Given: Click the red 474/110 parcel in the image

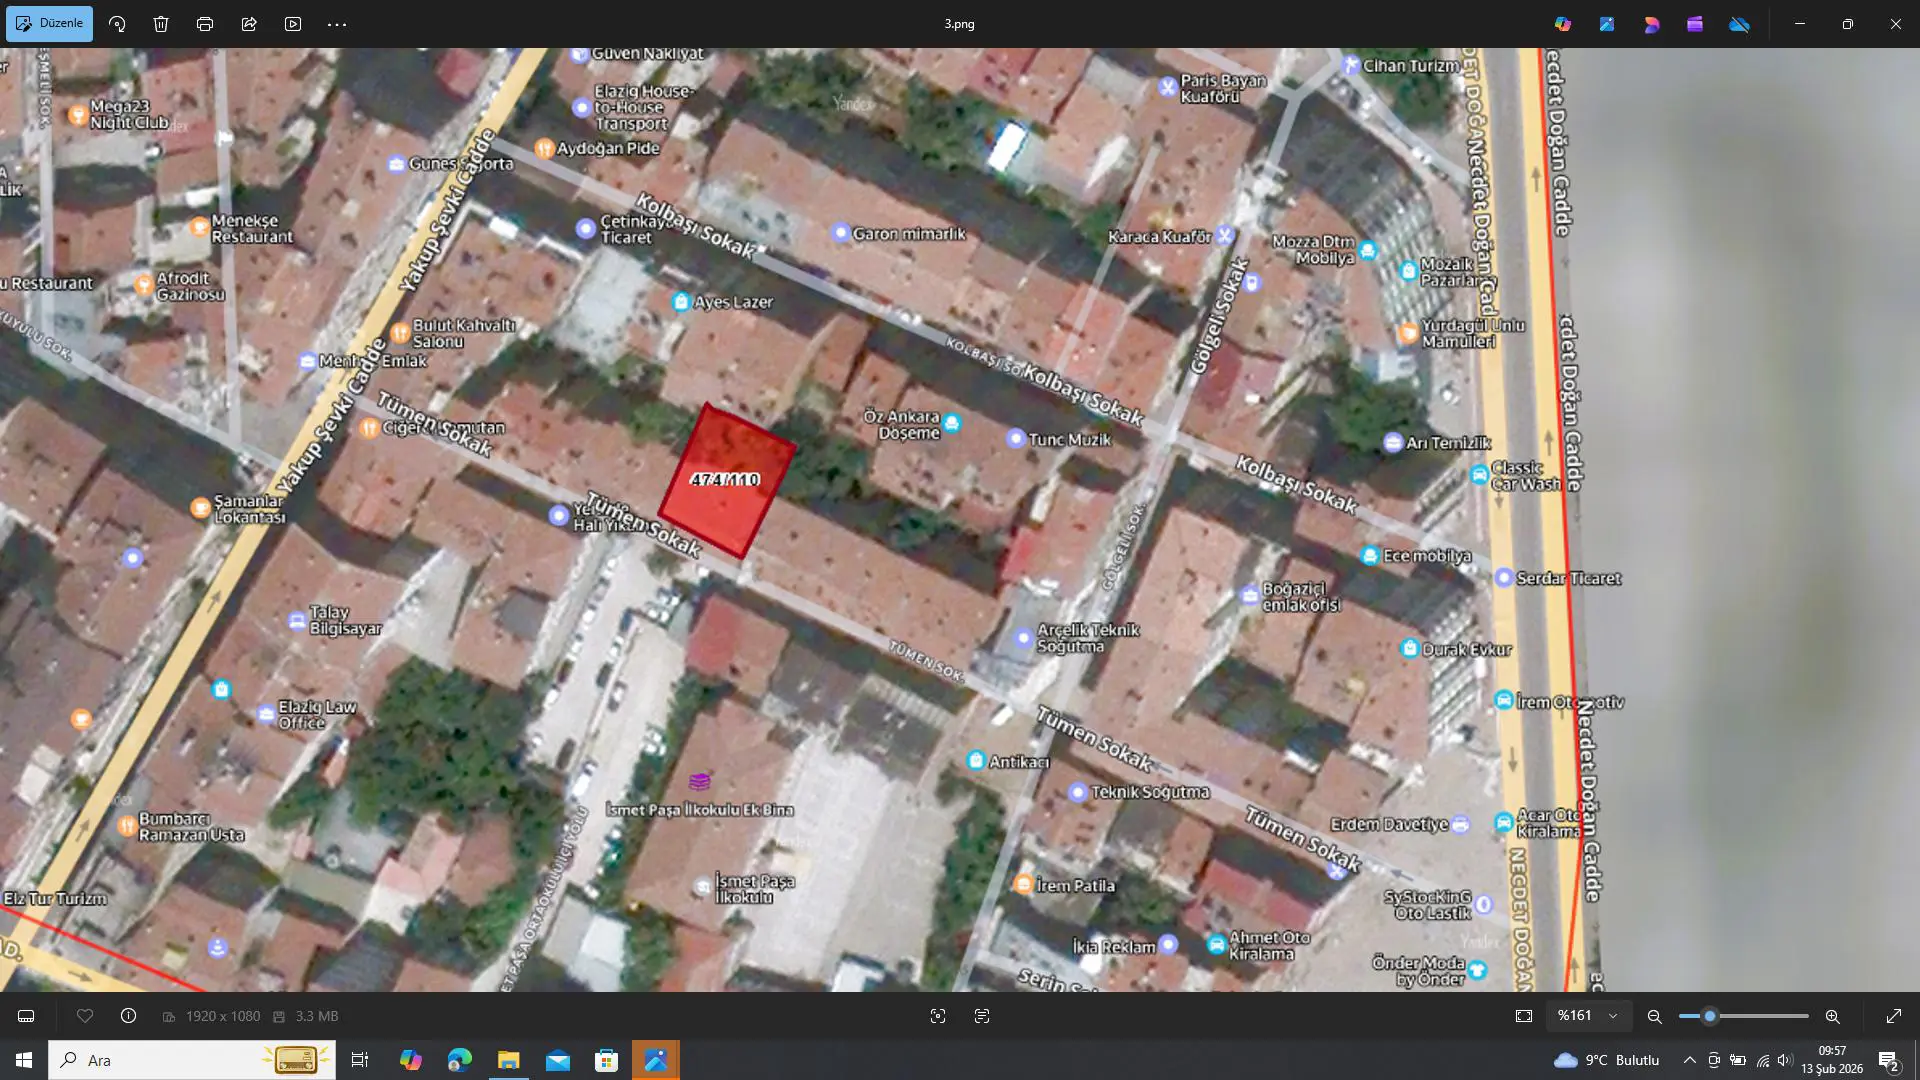Looking at the screenshot, I should pyautogui.click(x=727, y=482).
